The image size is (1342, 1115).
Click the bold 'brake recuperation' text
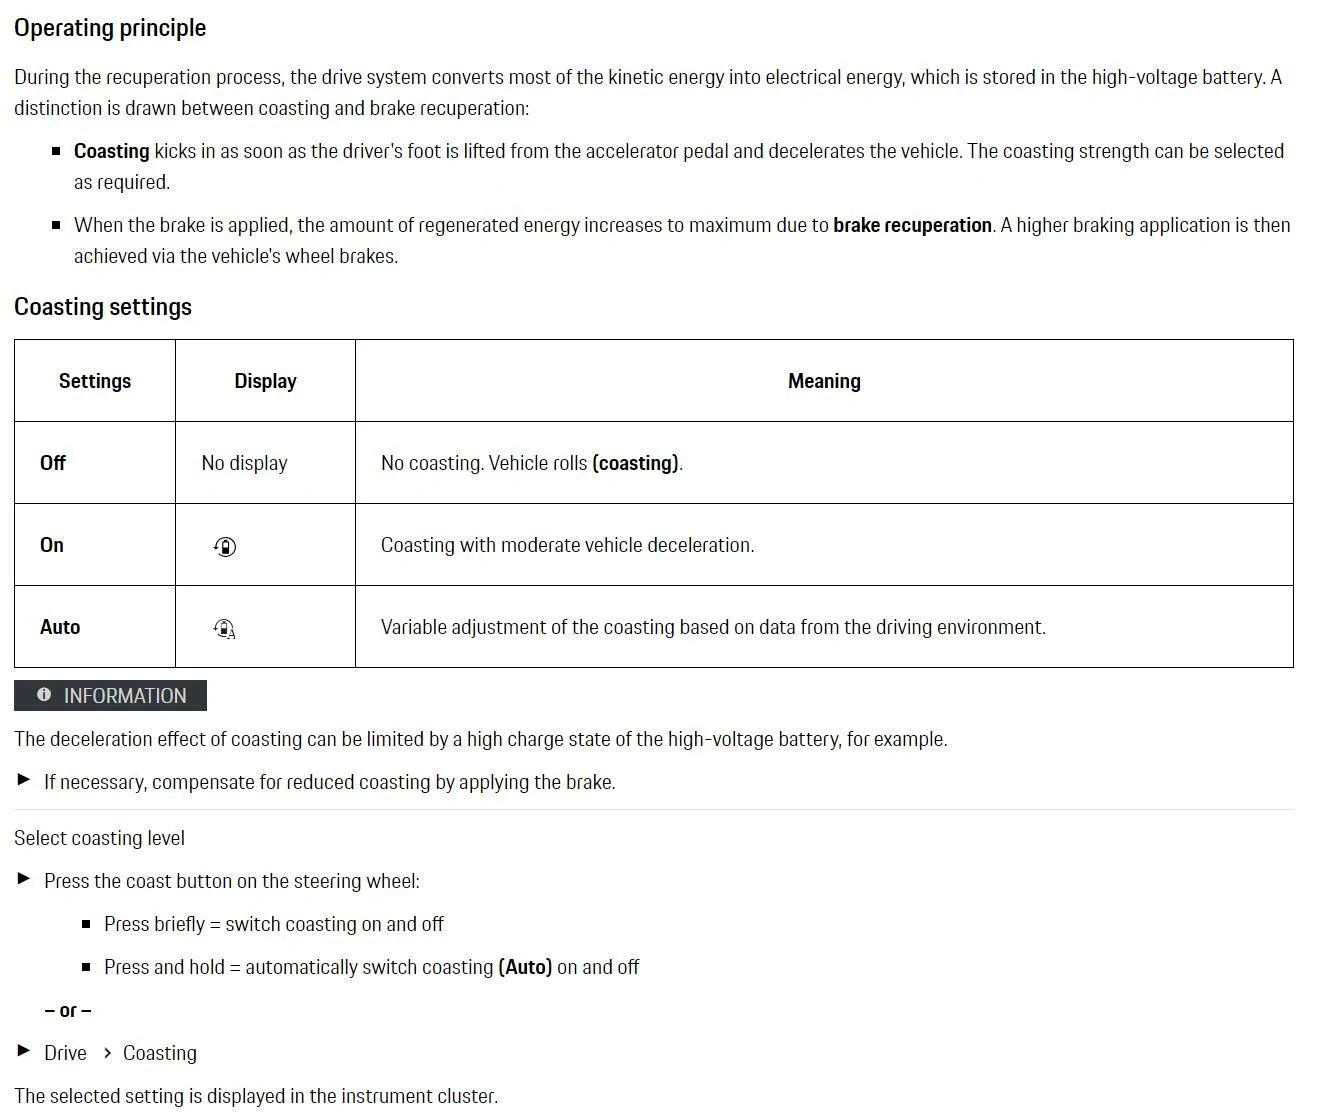point(912,225)
